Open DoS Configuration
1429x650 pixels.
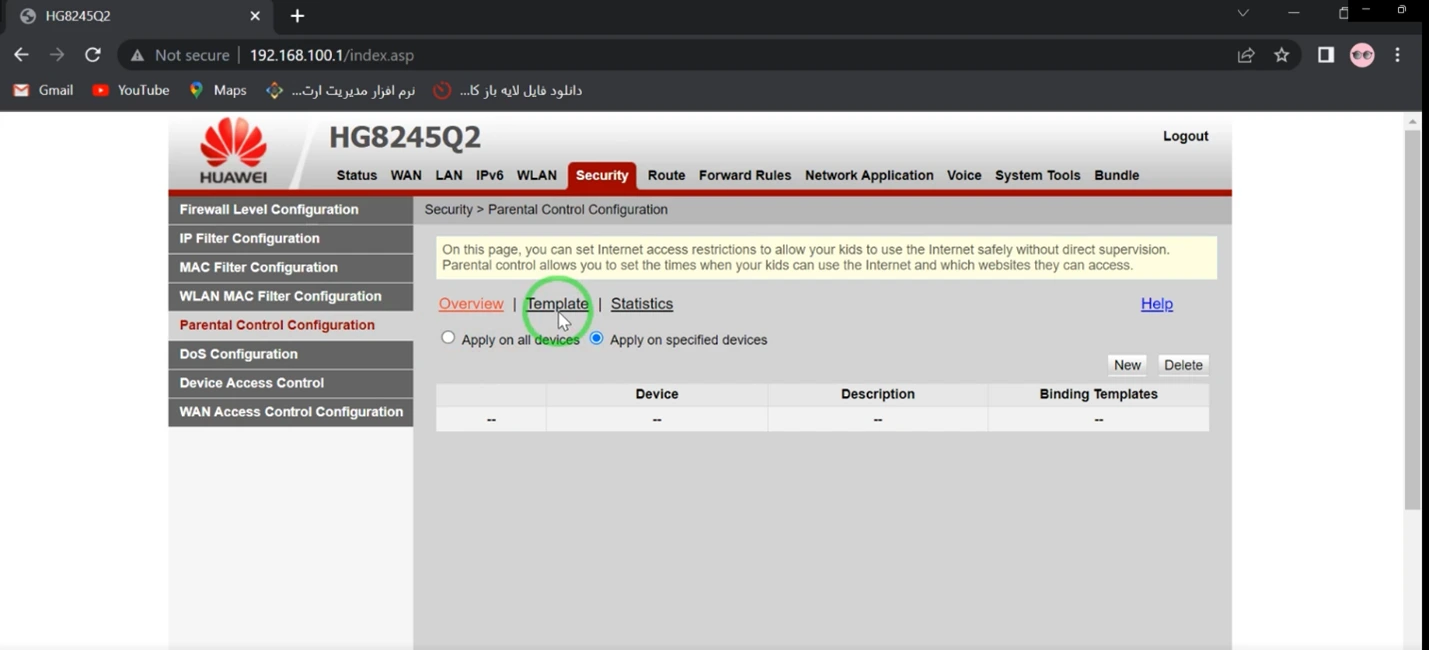pos(291,355)
